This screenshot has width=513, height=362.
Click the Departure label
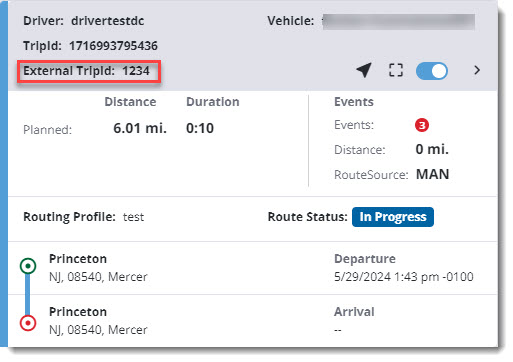[365, 259]
